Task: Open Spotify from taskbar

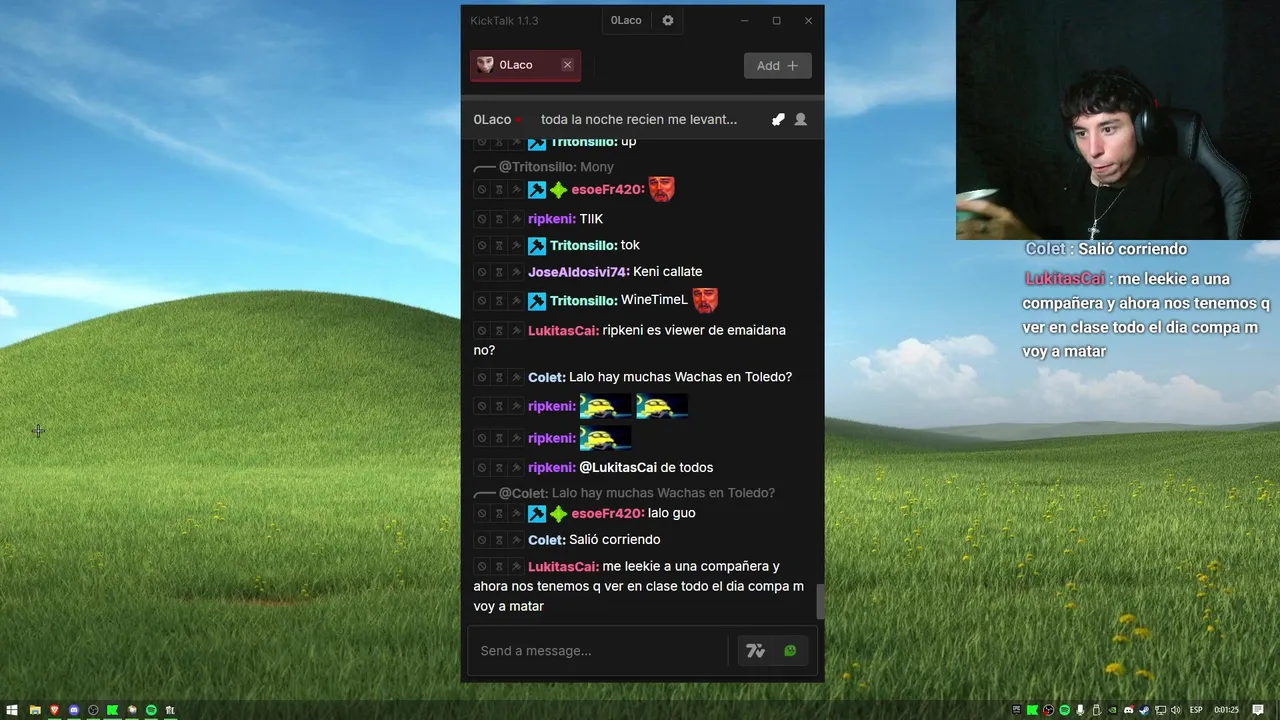Action: tap(151, 710)
